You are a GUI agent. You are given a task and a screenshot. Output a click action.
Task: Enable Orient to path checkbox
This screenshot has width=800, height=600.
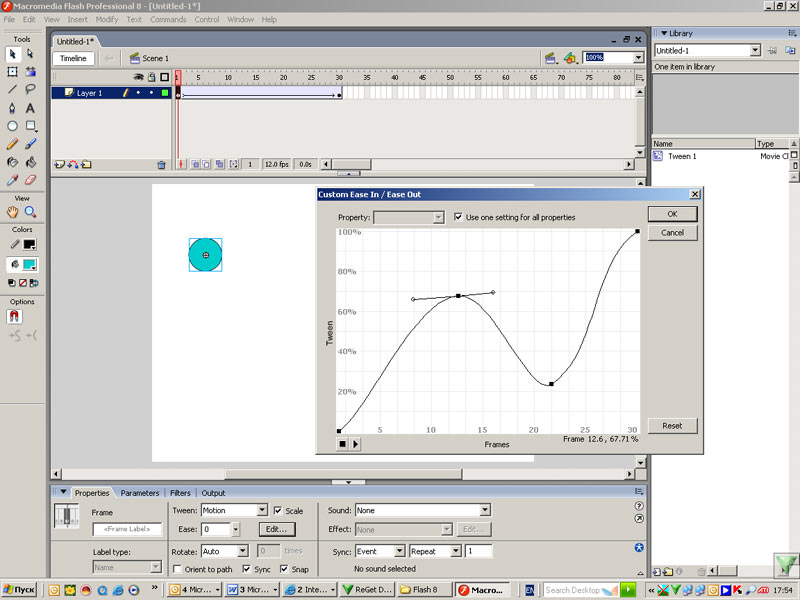176,569
